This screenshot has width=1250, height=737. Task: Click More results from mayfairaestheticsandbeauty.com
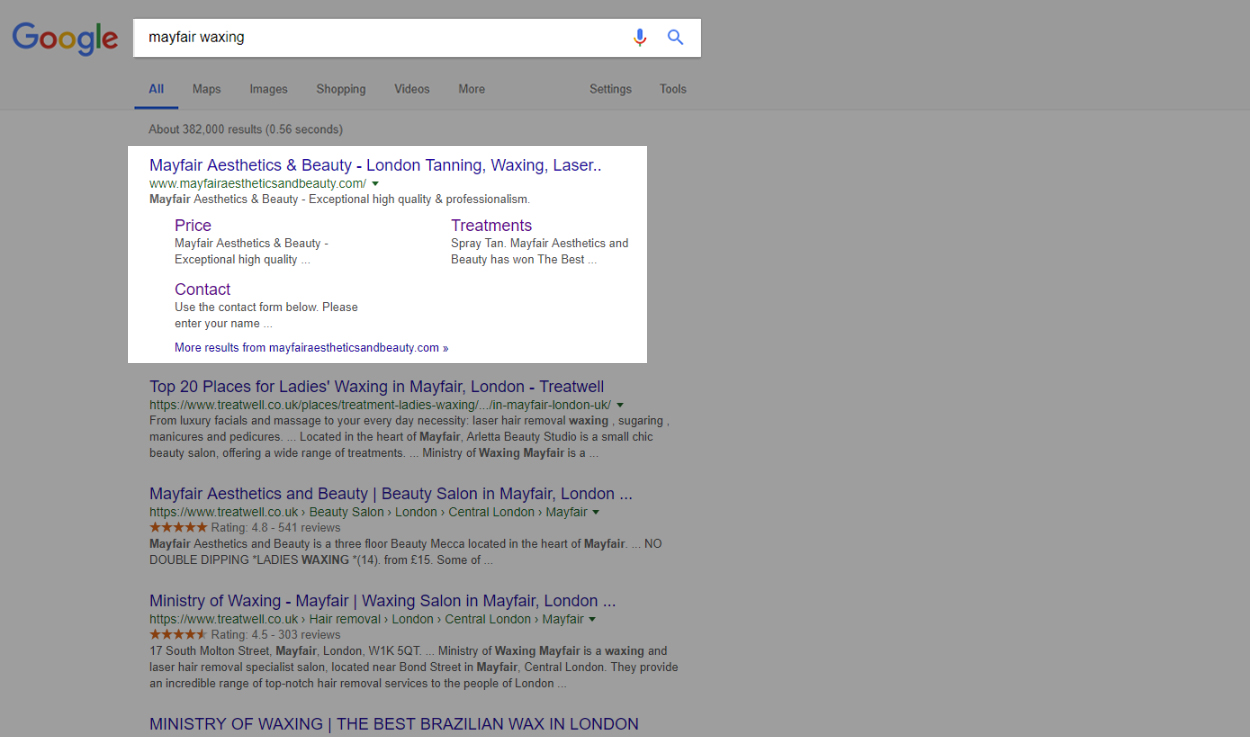(311, 348)
